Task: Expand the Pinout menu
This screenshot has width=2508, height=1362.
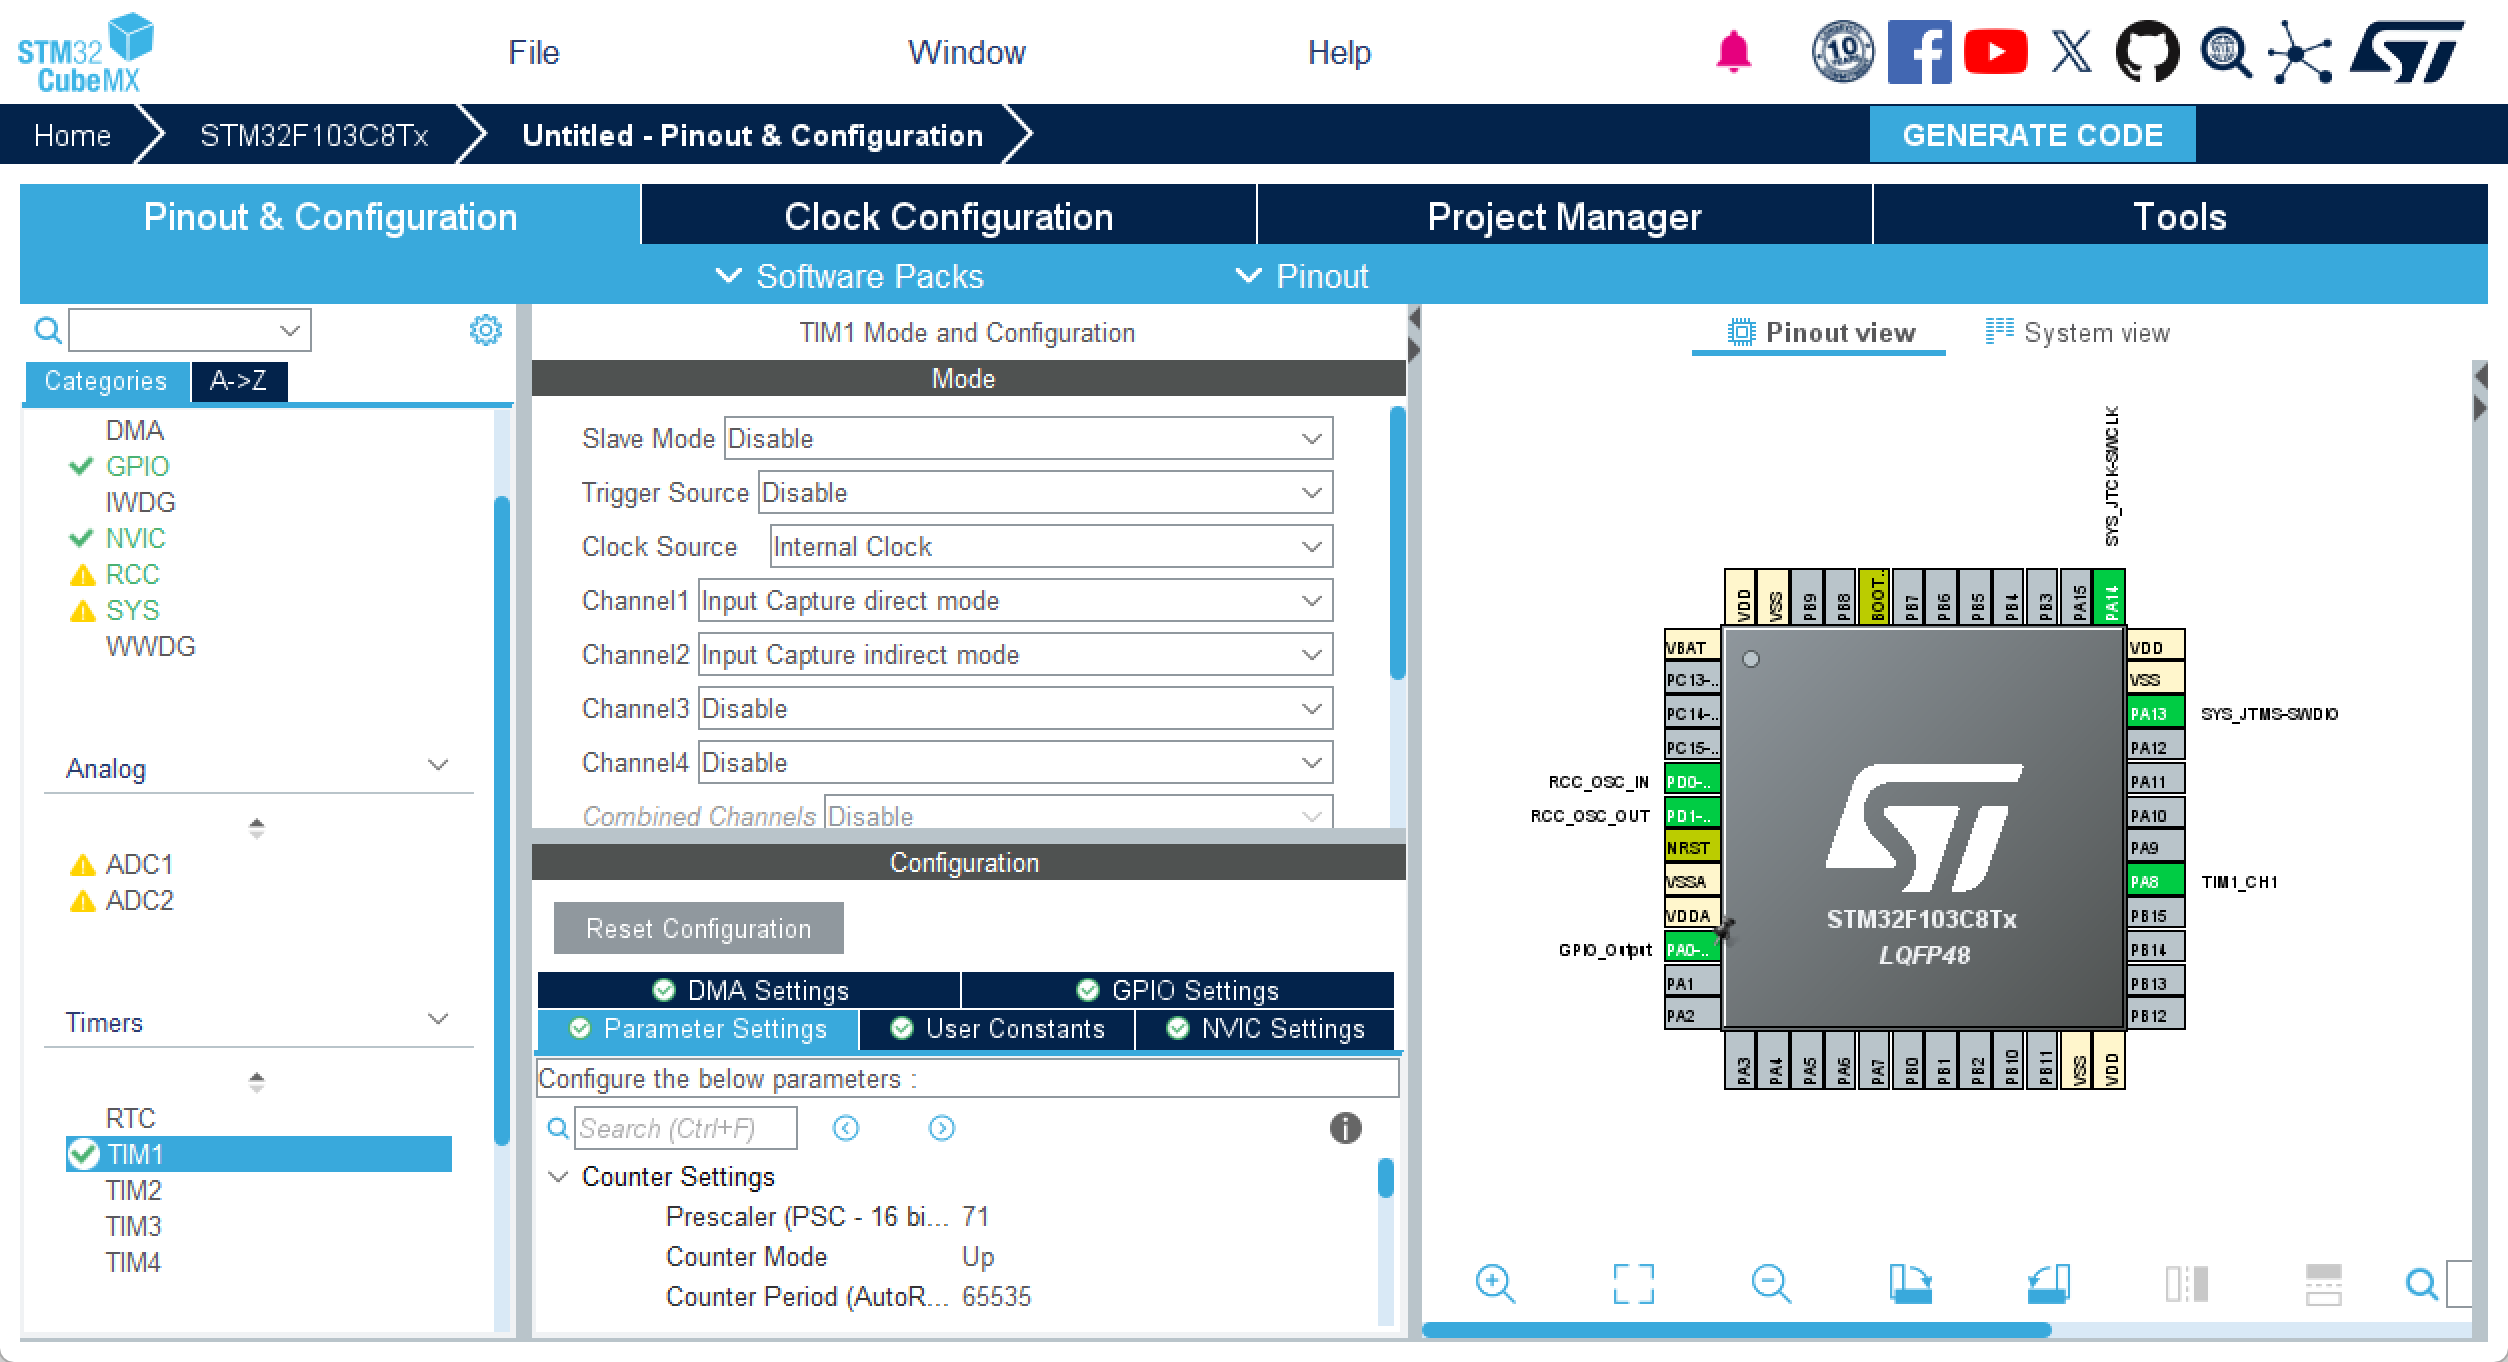Action: (x=1302, y=276)
